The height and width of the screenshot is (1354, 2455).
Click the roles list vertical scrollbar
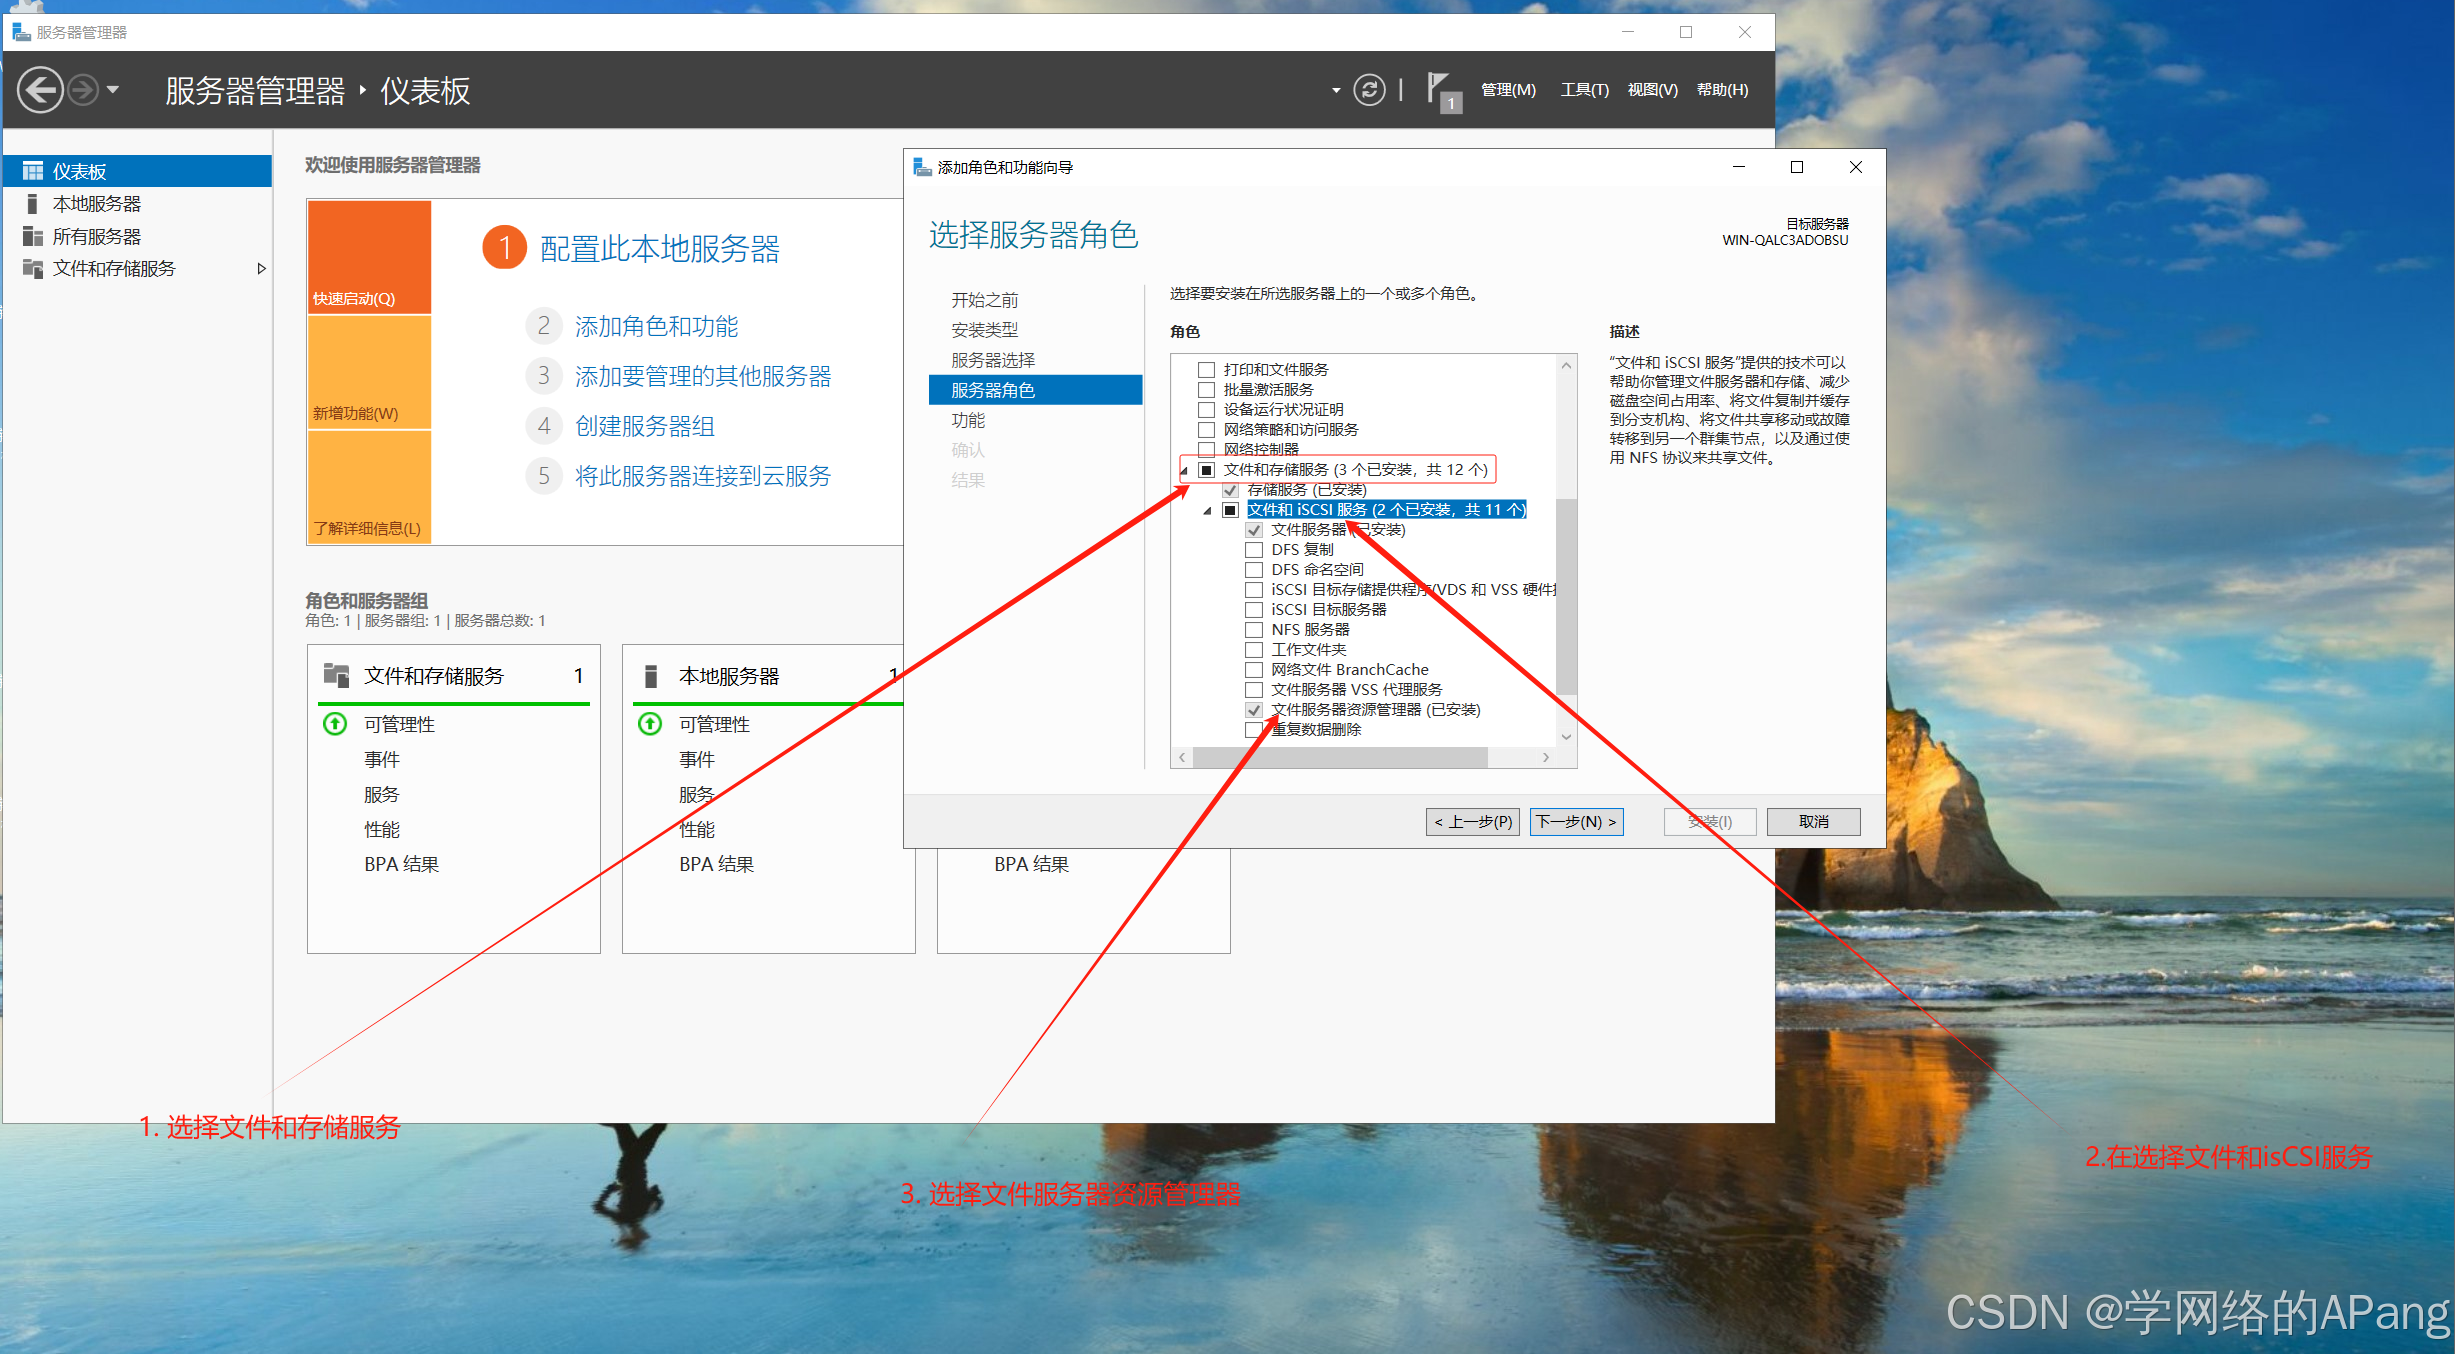(x=1566, y=596)
